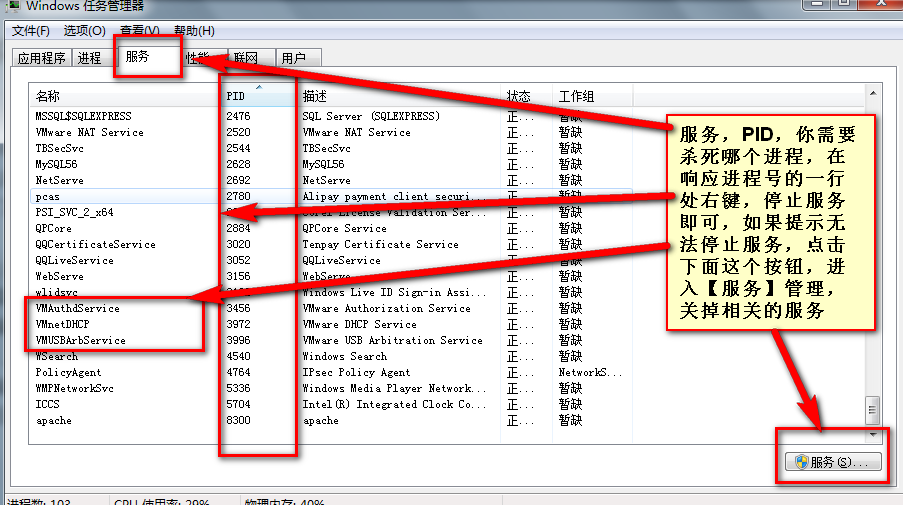Image resolution: width=903 pixels, height=505 pixels.
Task: Click the Windows Search description
Action: pos(344,356)
